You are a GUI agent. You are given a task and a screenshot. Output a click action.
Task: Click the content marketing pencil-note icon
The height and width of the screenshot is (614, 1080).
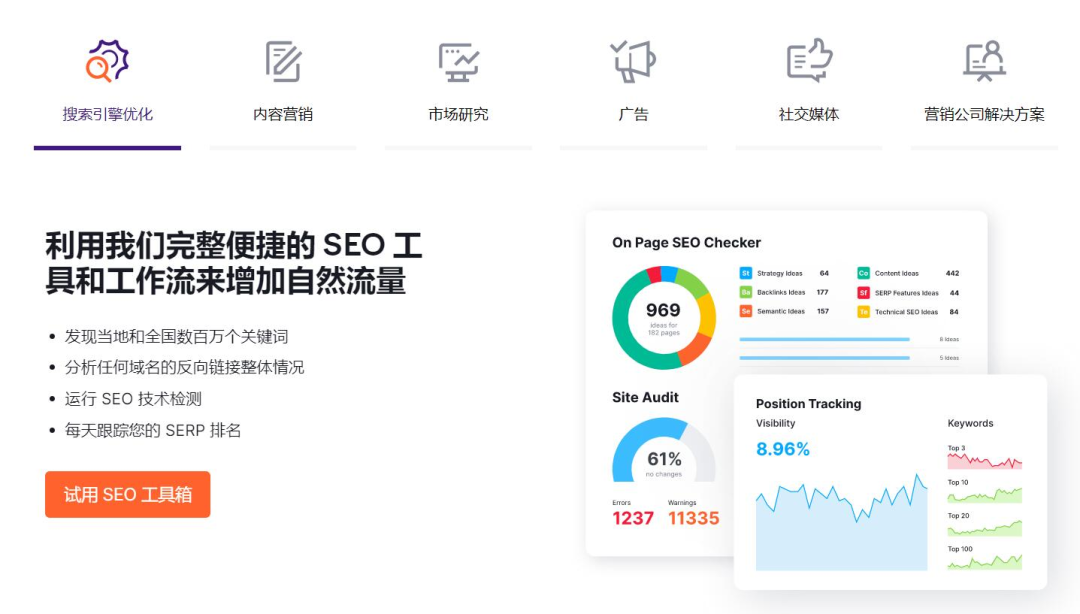pos(283,61)
